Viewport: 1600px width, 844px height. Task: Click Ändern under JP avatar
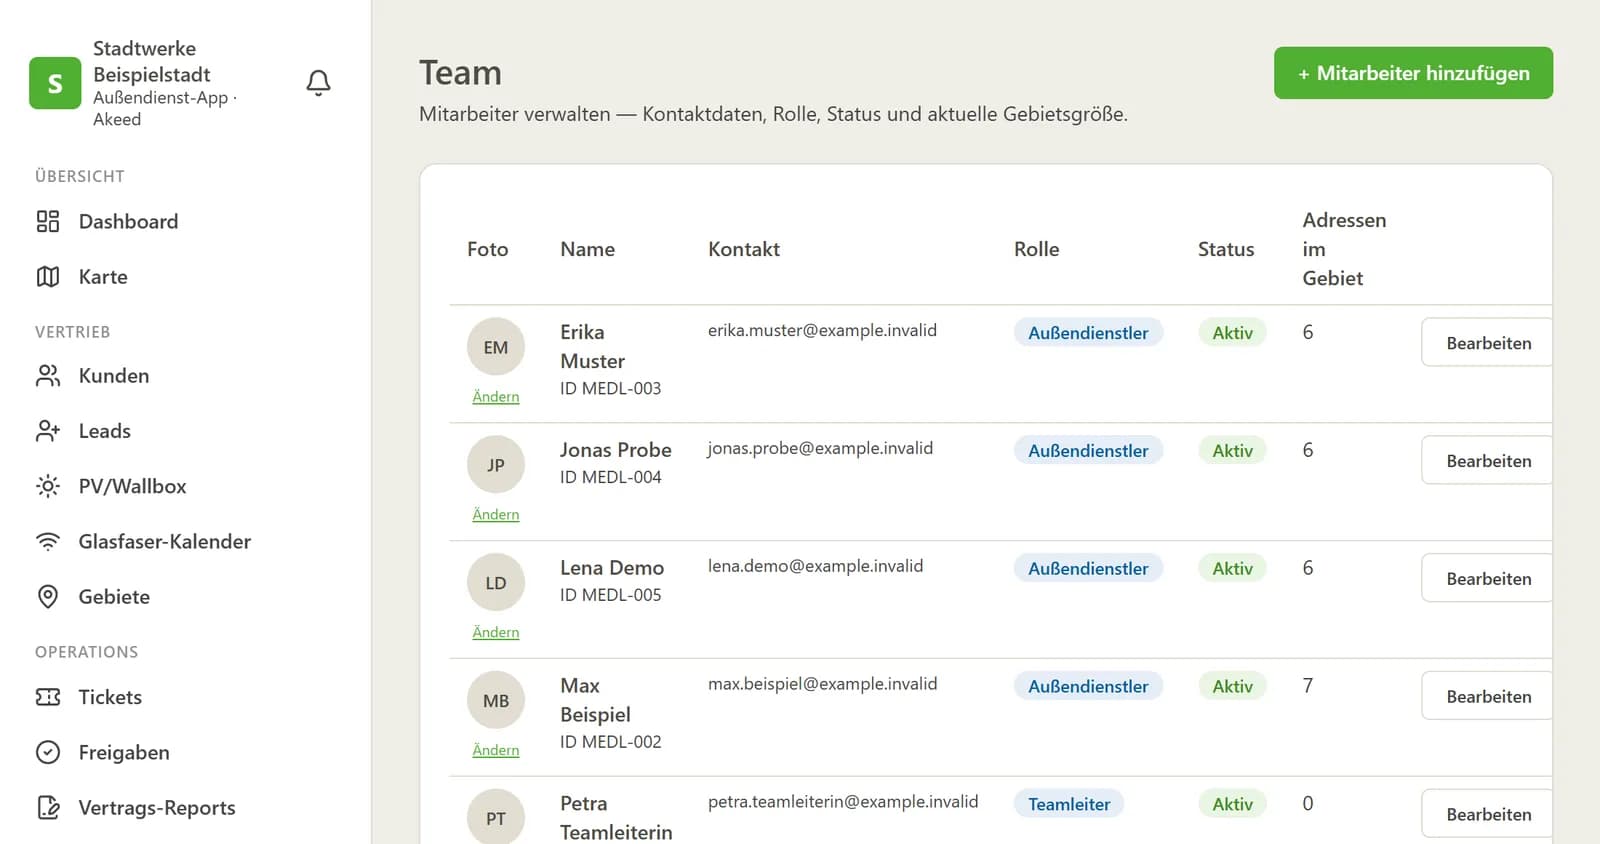coord(496,515)
